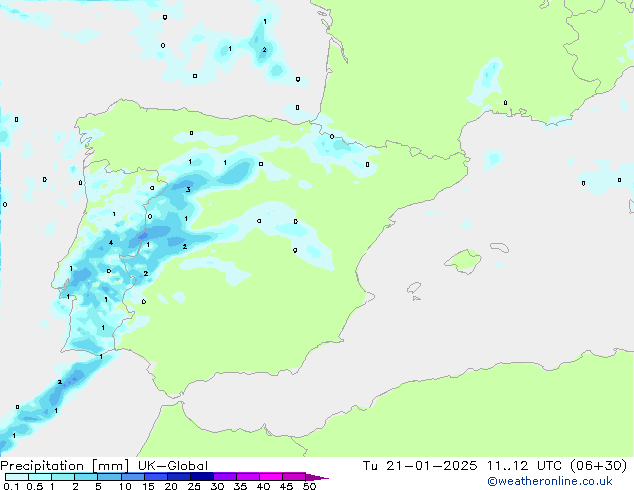This screenshot has width=634, height=490.
Task: Click the 20–25 mm dark blue swatch
Action: (x=178, y=477)
